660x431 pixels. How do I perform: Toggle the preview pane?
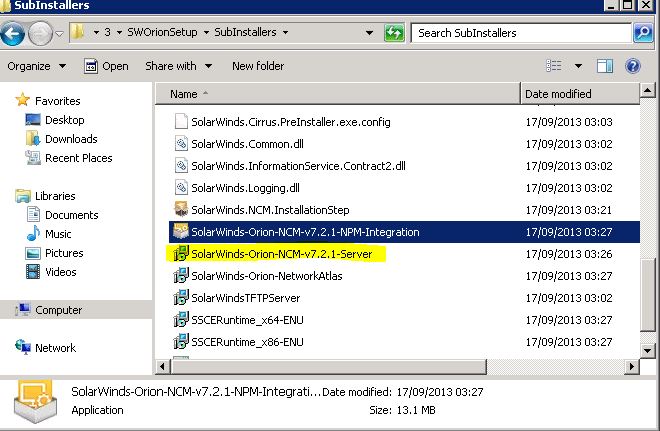pos(605,66)
